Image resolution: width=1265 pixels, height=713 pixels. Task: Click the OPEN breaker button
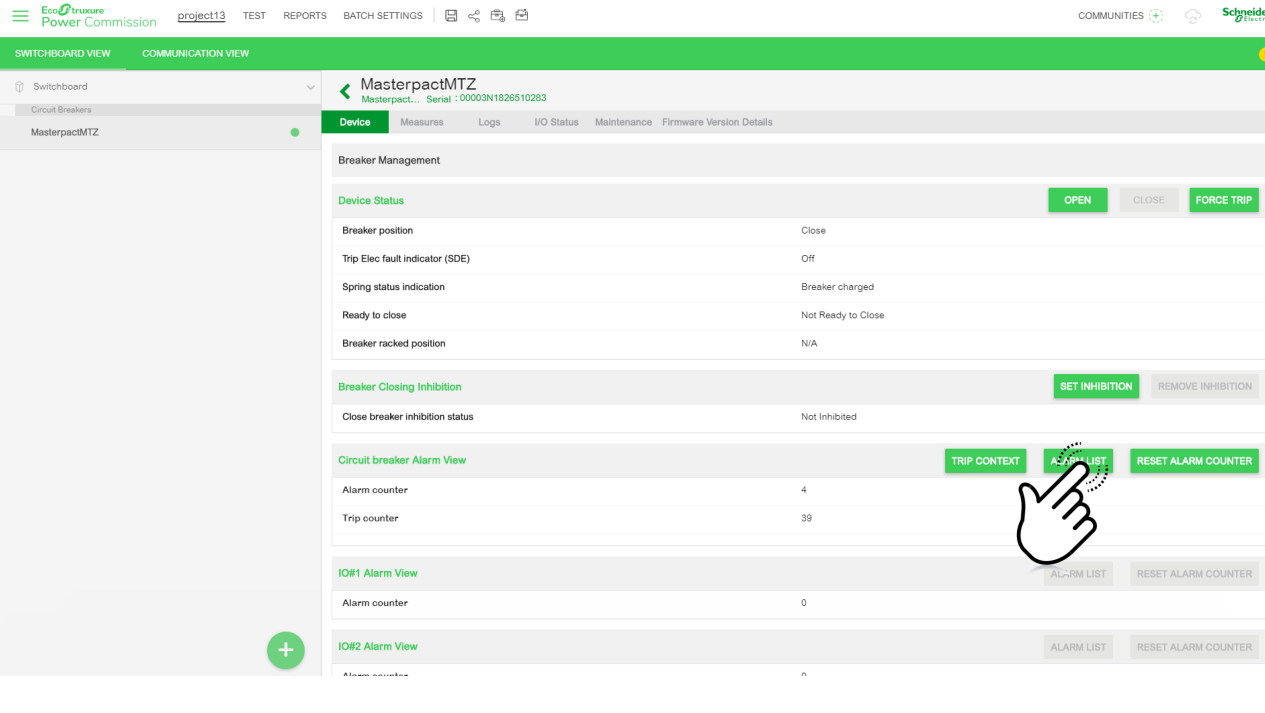click(x=1078, y=200)
